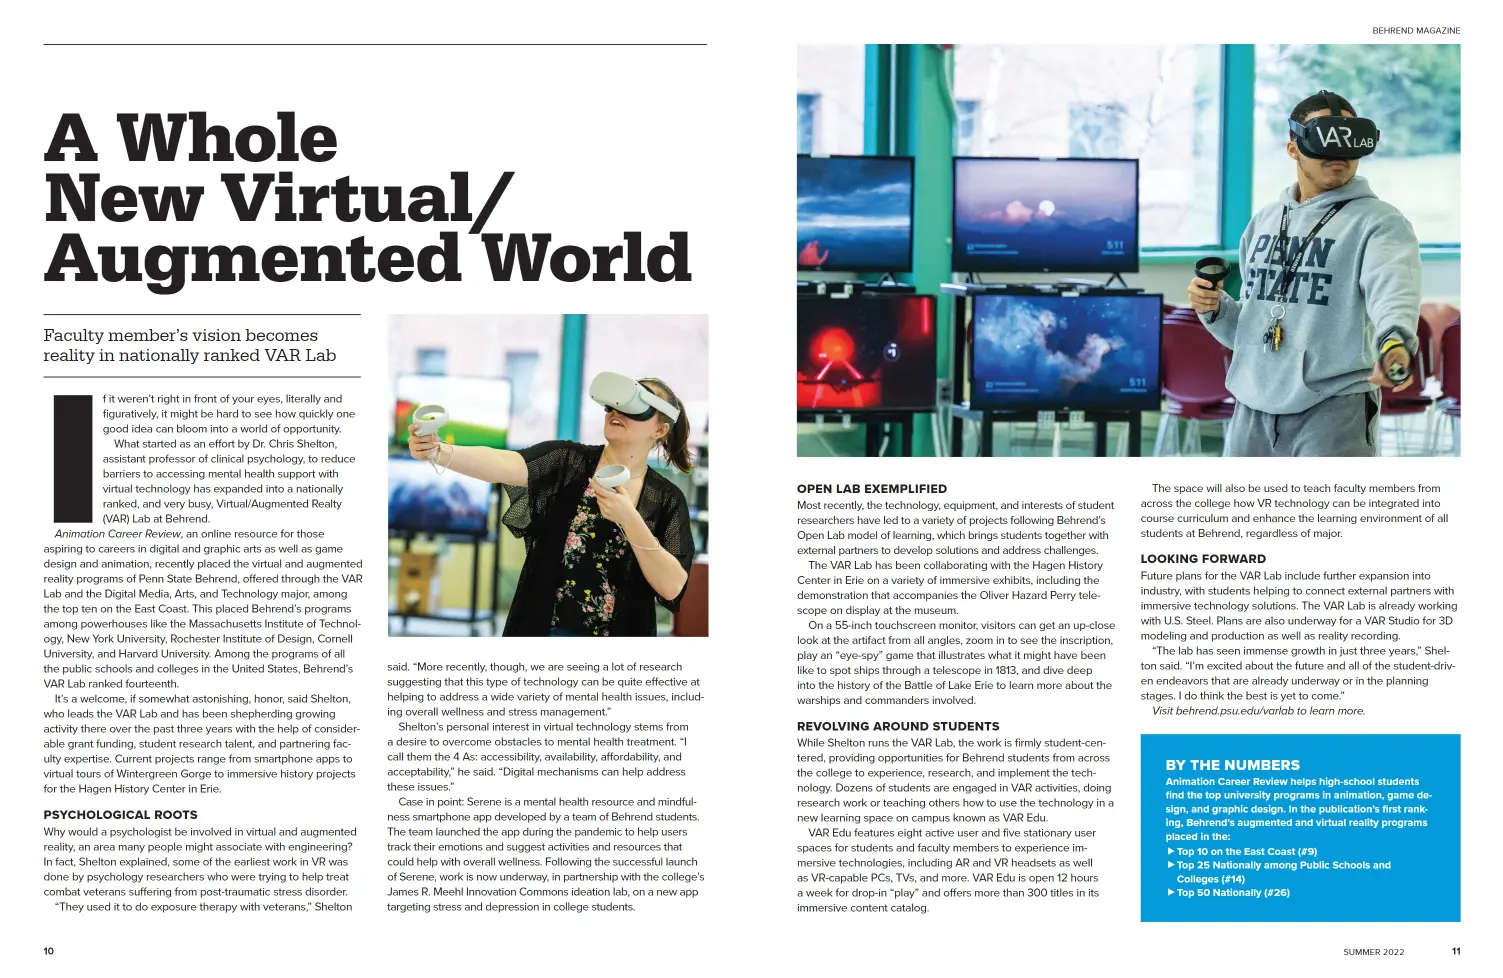The image size is (1503, 978).
Task: Click the 'REVOLVING AROUND STUDENTS' section heading
Action: (898, 726)
